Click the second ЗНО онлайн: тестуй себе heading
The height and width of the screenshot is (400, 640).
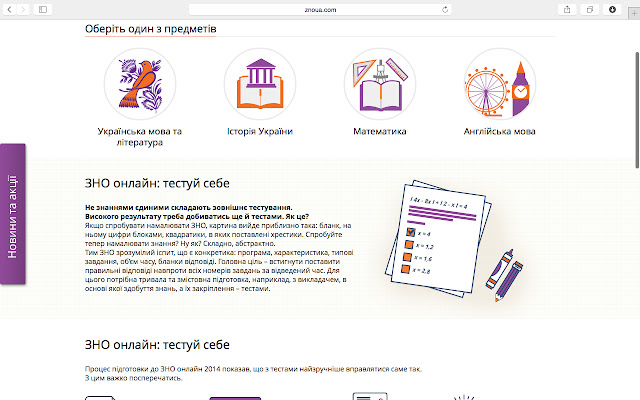tap(157, 345)
